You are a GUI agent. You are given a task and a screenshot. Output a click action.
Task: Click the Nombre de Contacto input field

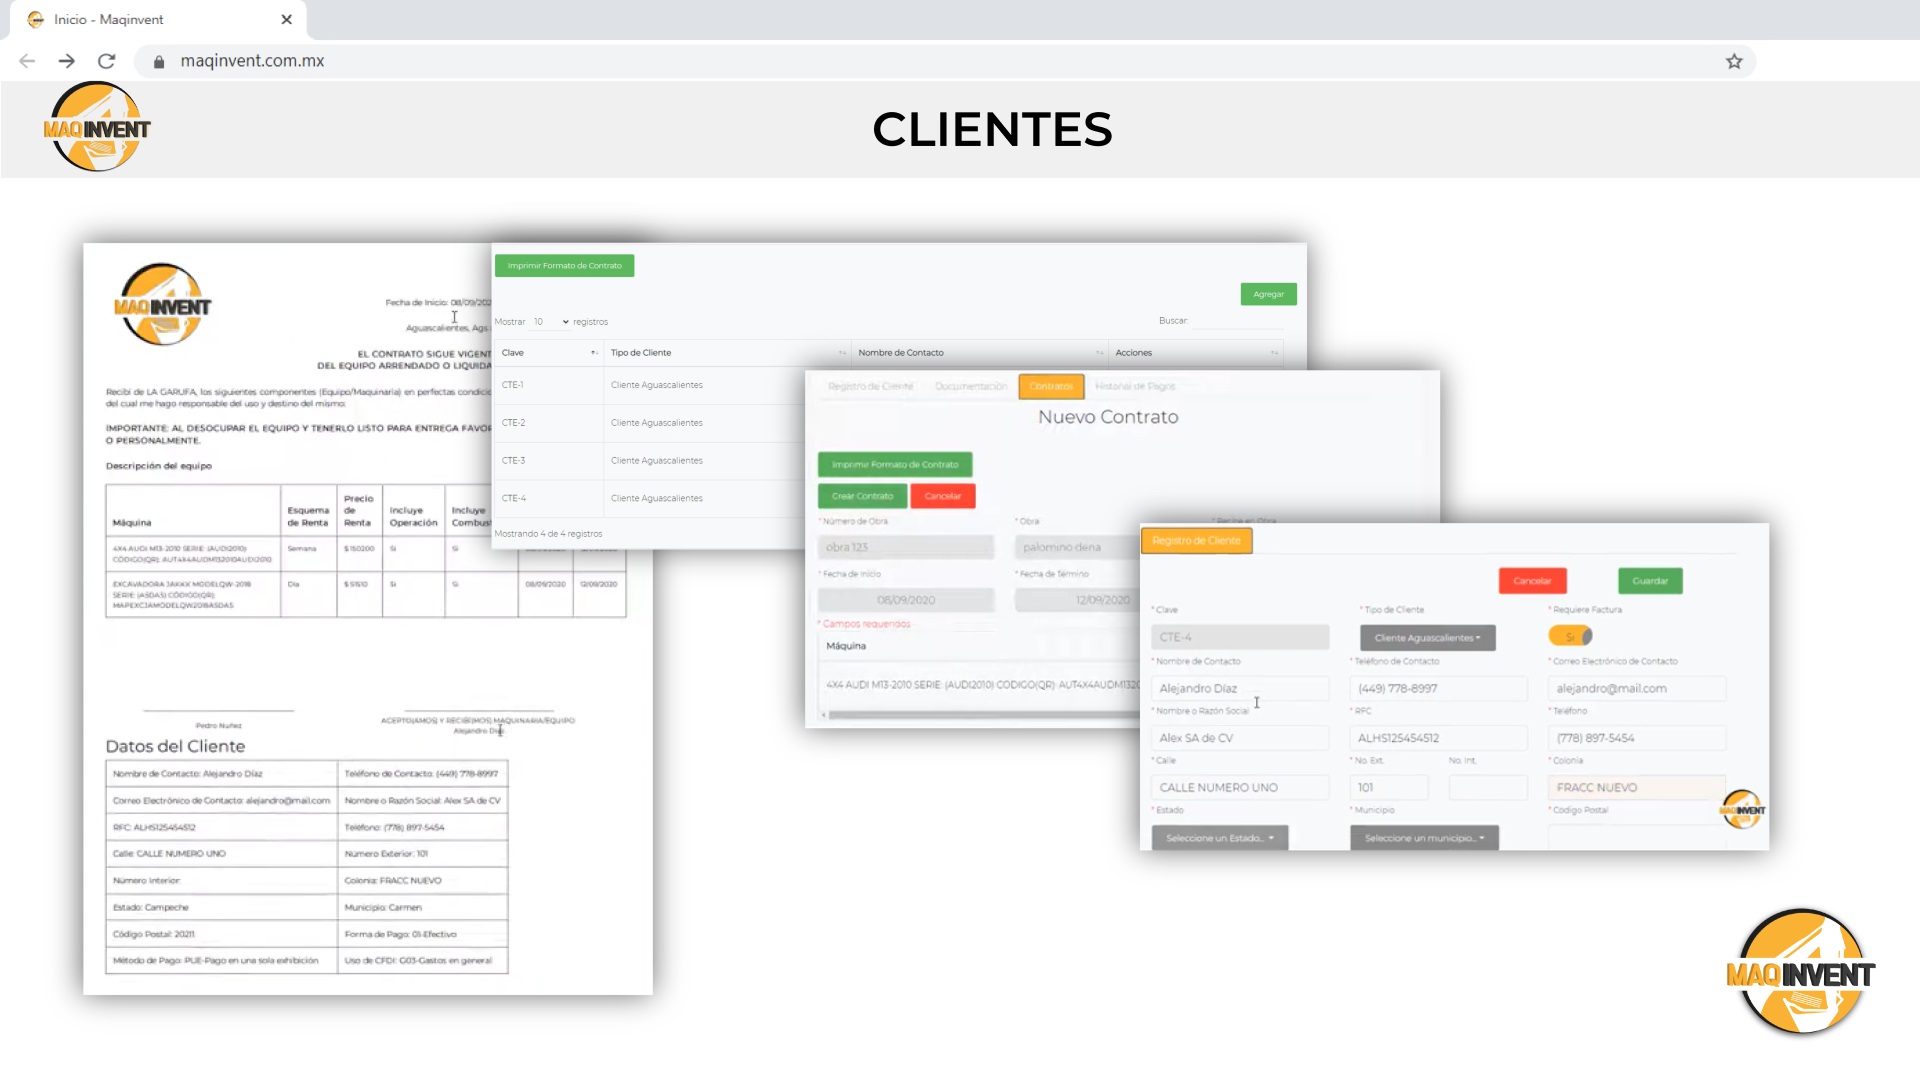(1240, 688)
